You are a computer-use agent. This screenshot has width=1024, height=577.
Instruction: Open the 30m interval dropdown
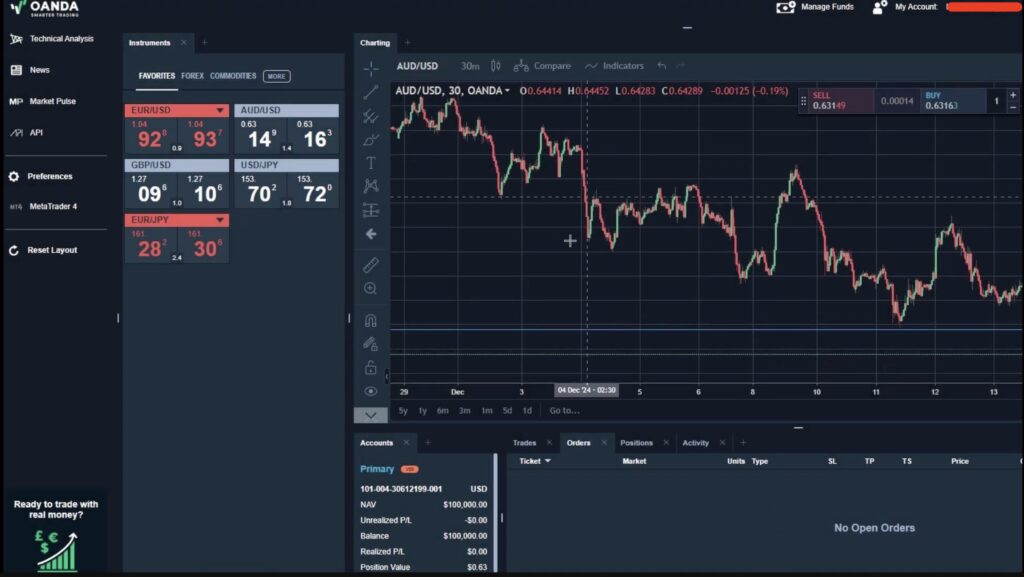[x=470, y=66]
